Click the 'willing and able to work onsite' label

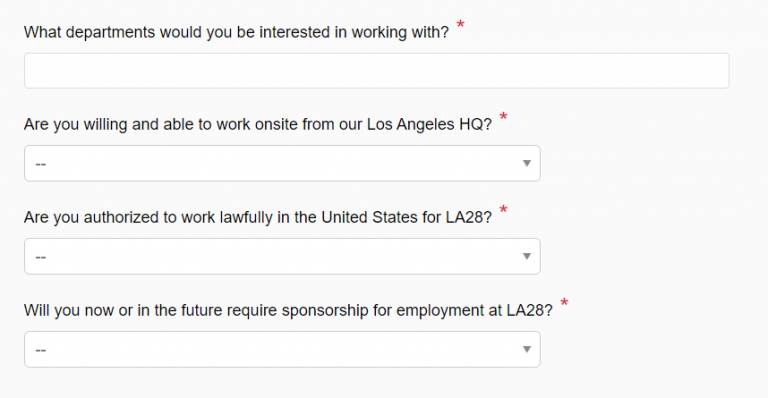[x=258, y=125]
